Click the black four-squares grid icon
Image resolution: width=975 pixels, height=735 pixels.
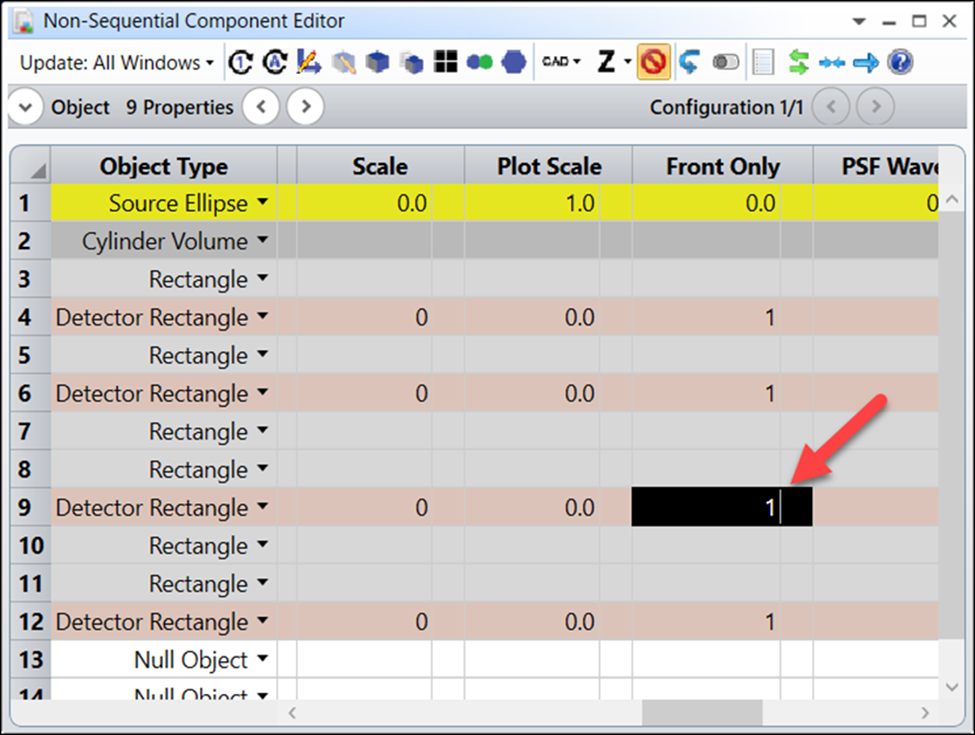point(446,62)
